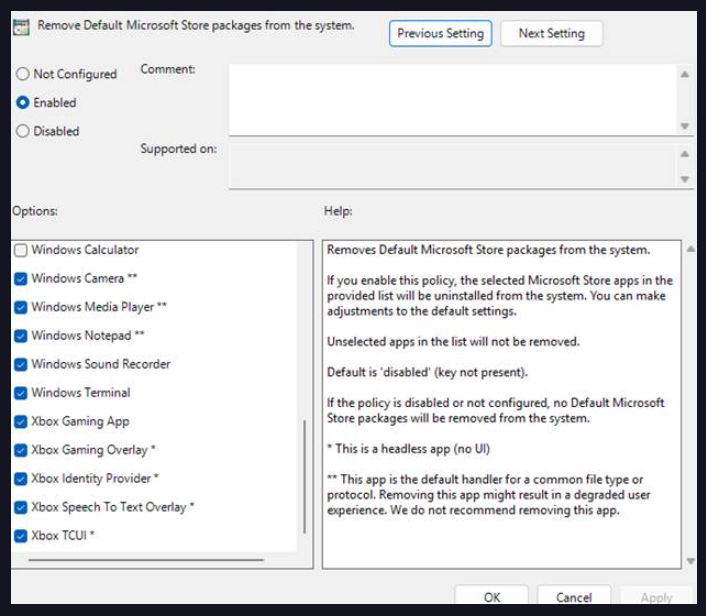The image size is (706, 616).
Task: Click the 'Xbox Identity Provider *' option label
Action: tap(95, 478)
